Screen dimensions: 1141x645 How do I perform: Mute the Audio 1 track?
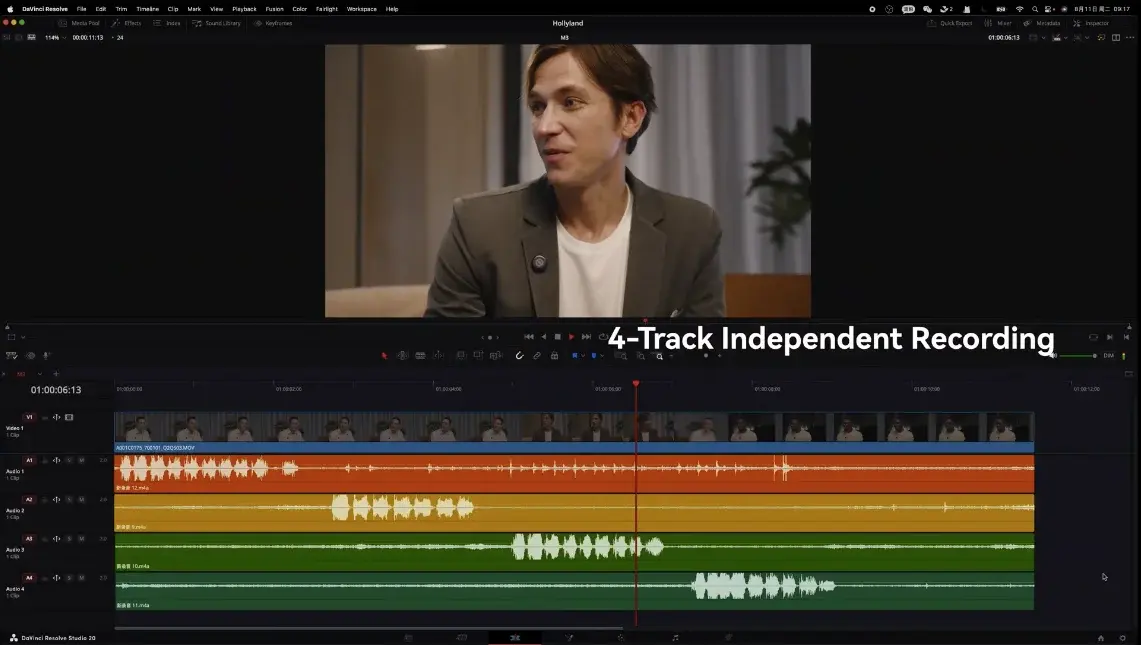82,461
